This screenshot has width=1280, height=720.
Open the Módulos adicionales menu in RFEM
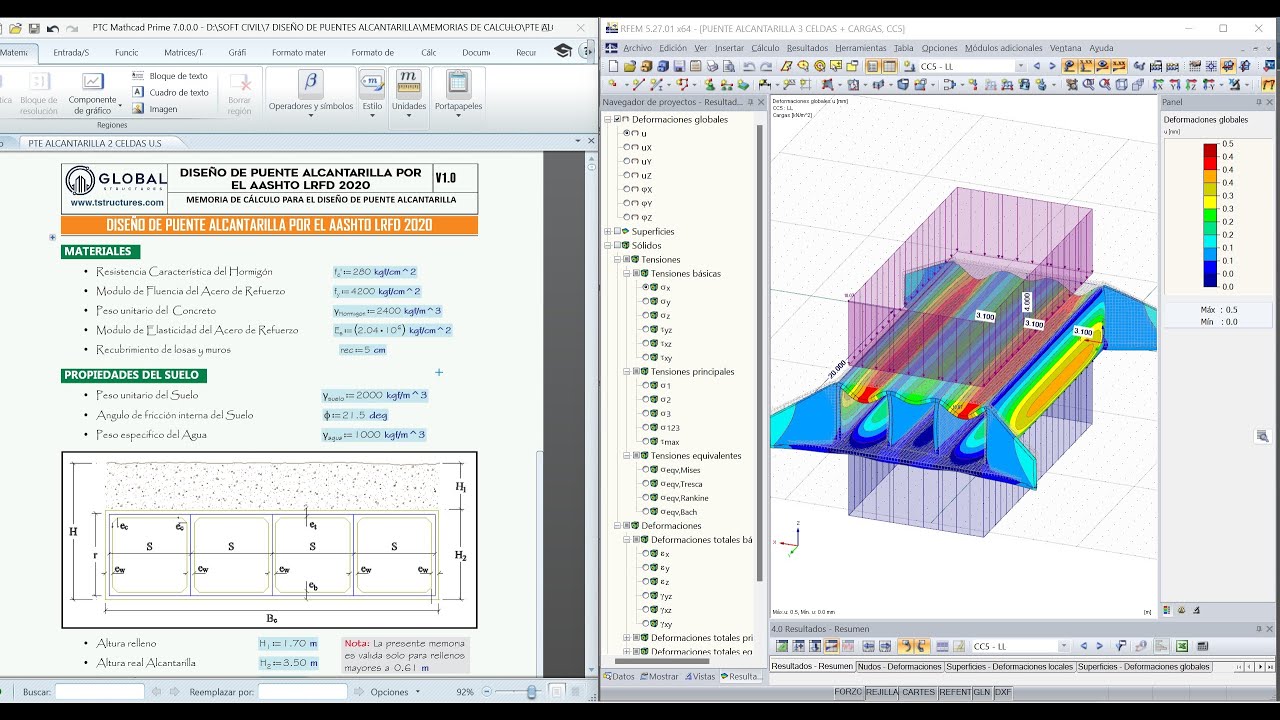tap(1003, 48)
